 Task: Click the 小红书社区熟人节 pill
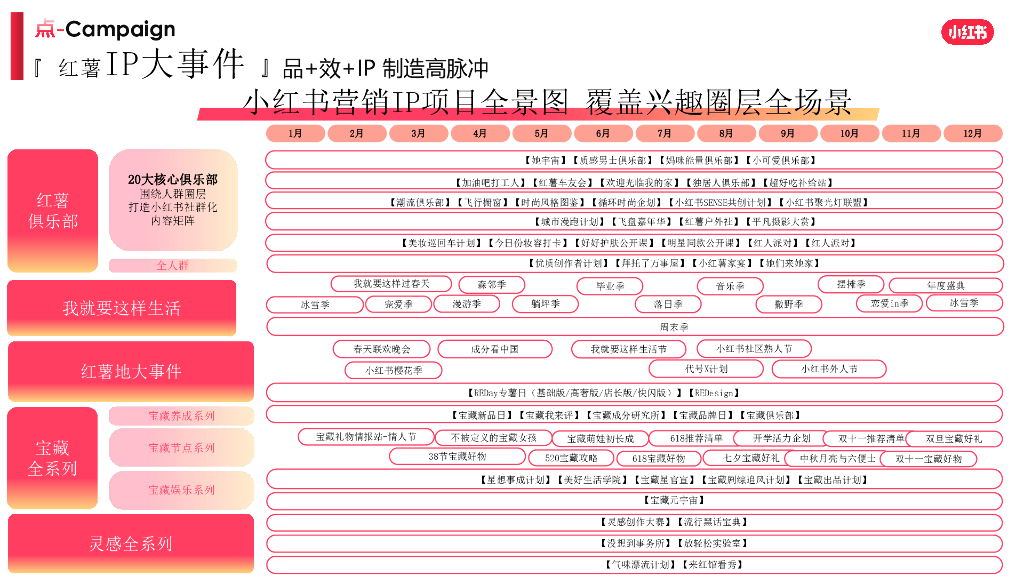tap(754, 349)
